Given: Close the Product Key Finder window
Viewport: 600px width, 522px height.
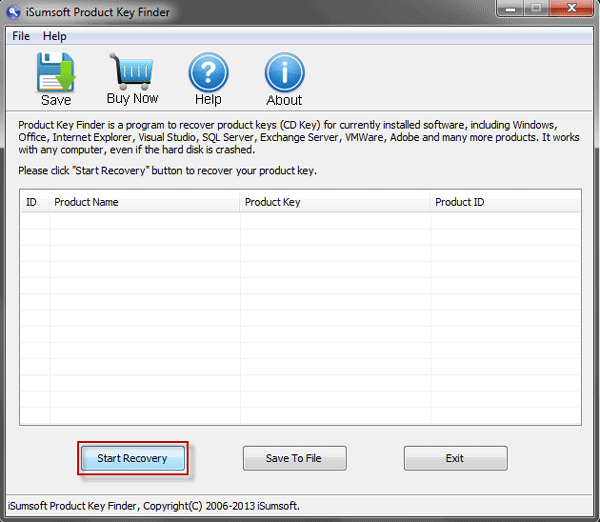Looking at the screenshot, I should click(x=571, y=8).
